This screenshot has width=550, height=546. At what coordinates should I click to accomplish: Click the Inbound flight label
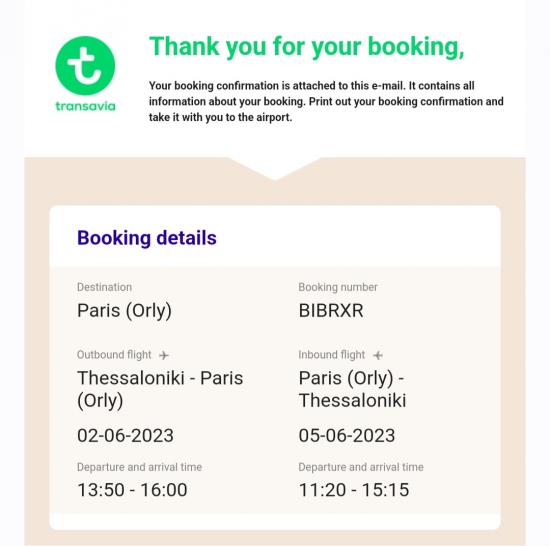[332, 355]
